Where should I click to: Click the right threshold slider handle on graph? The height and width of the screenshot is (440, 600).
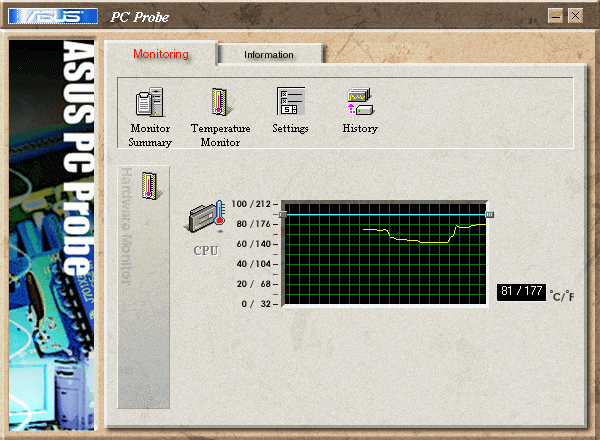489,215
